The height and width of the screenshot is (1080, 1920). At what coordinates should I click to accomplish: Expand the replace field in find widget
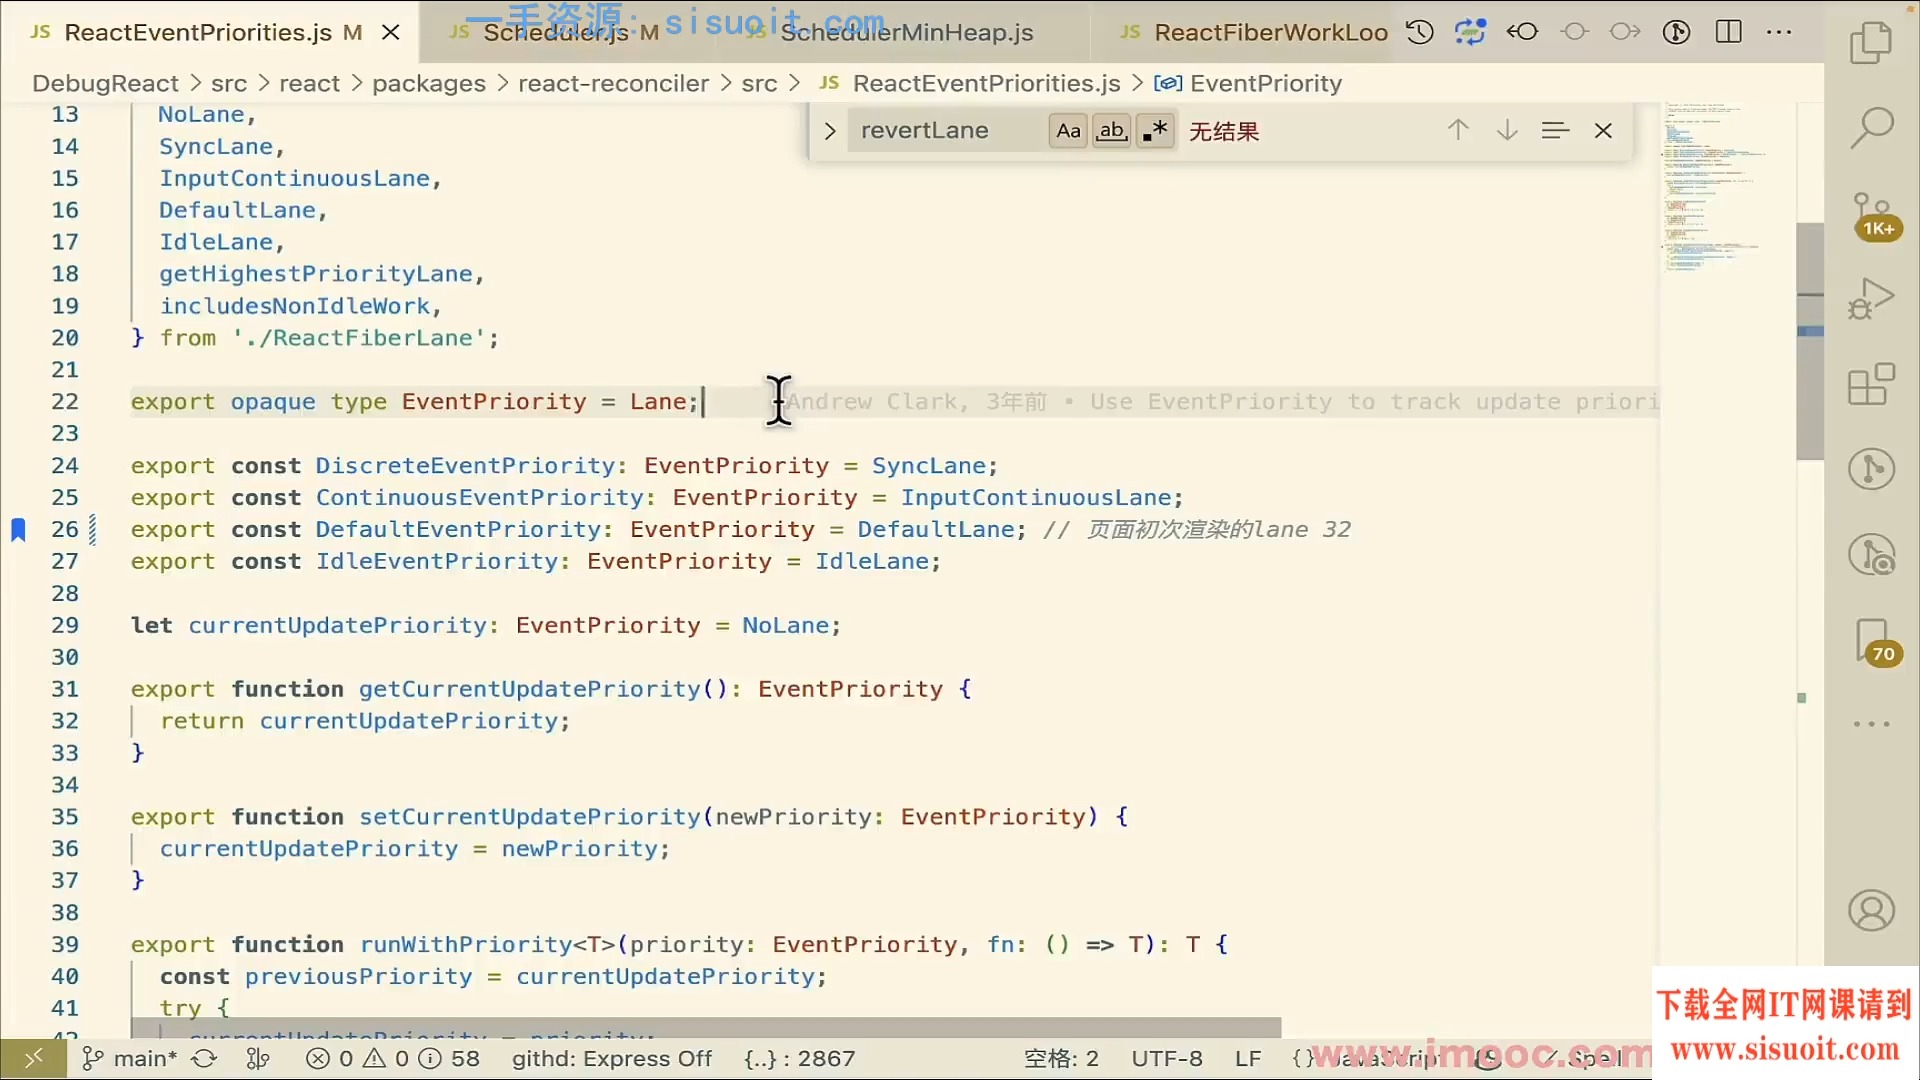click(829, 131)
